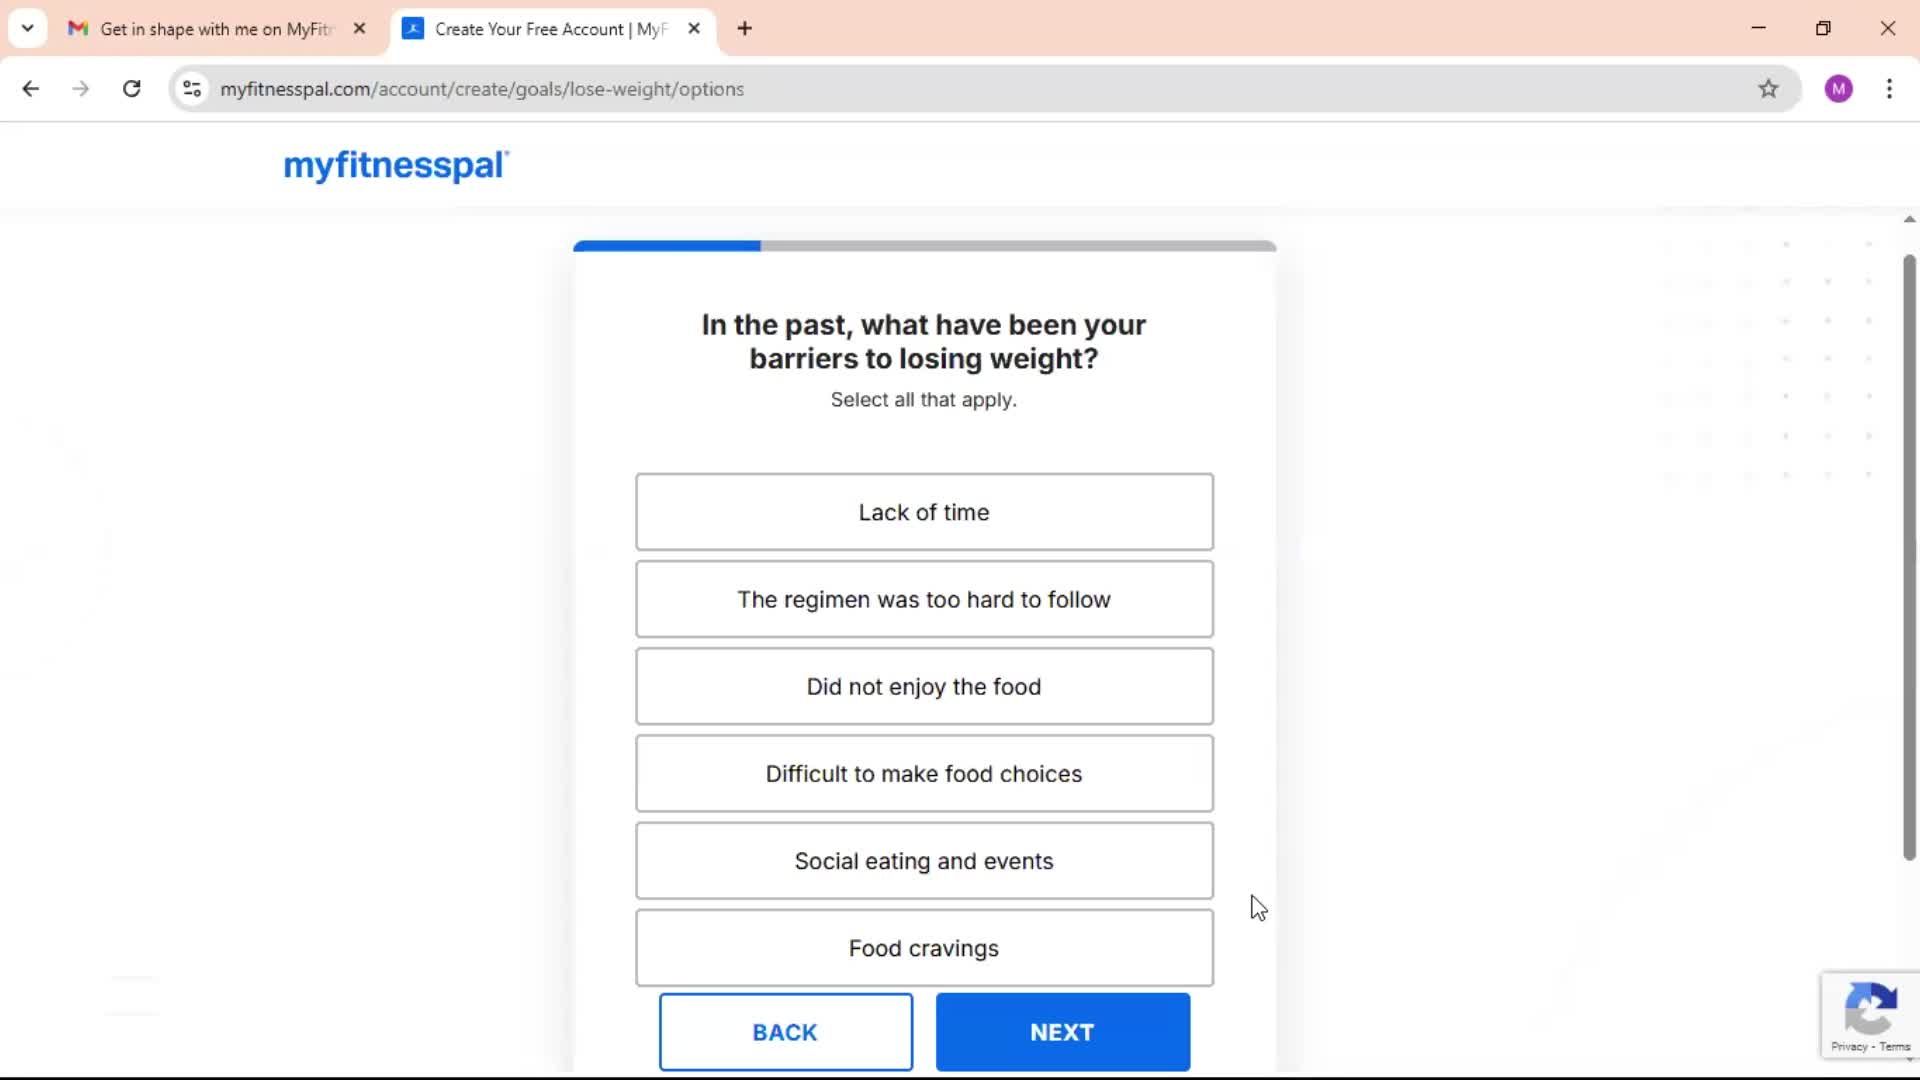Open the reCAPTCHA Terms link
Screen dimensions: 1920x1080
point(1895,1047)
